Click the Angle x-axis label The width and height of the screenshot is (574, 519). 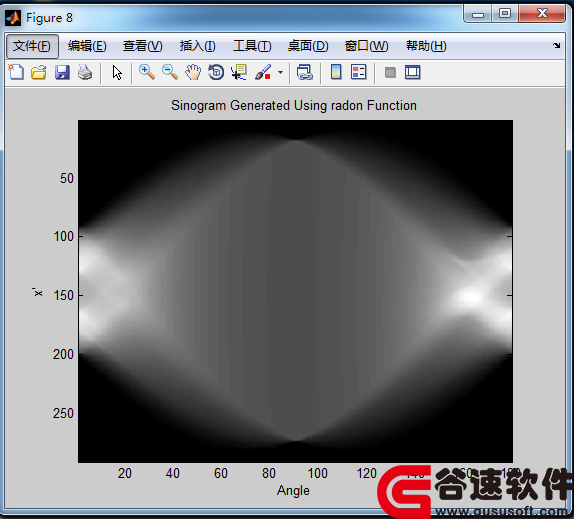click(x=293, y=490)
